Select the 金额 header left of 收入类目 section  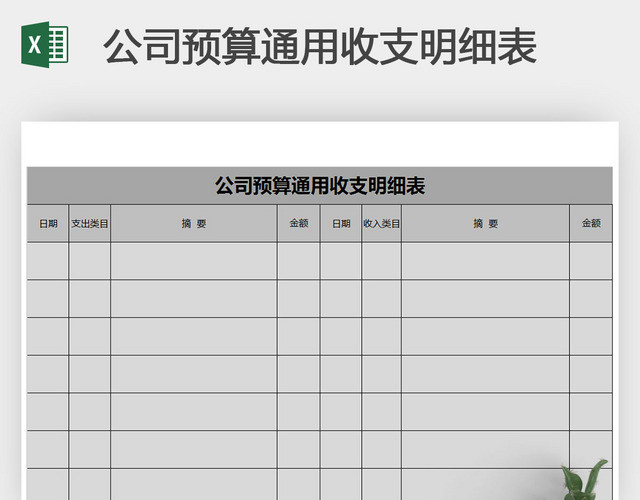click(299, 223)
